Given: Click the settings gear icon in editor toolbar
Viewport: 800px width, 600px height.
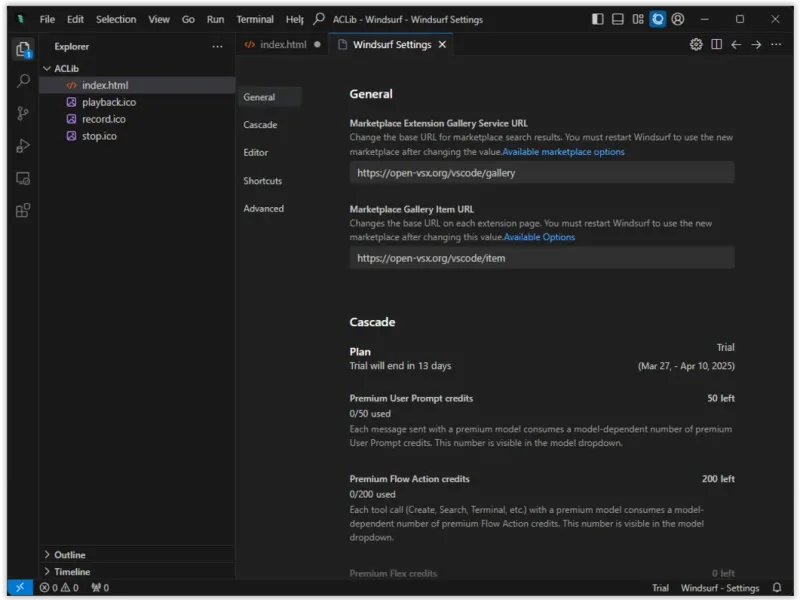Looking at the screenshot, I should point(696,44).
